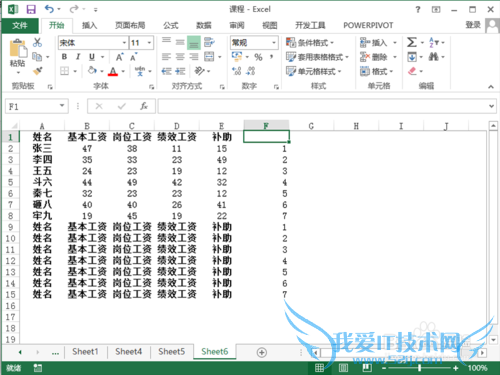Align cell text left

[x=166, y=57]
